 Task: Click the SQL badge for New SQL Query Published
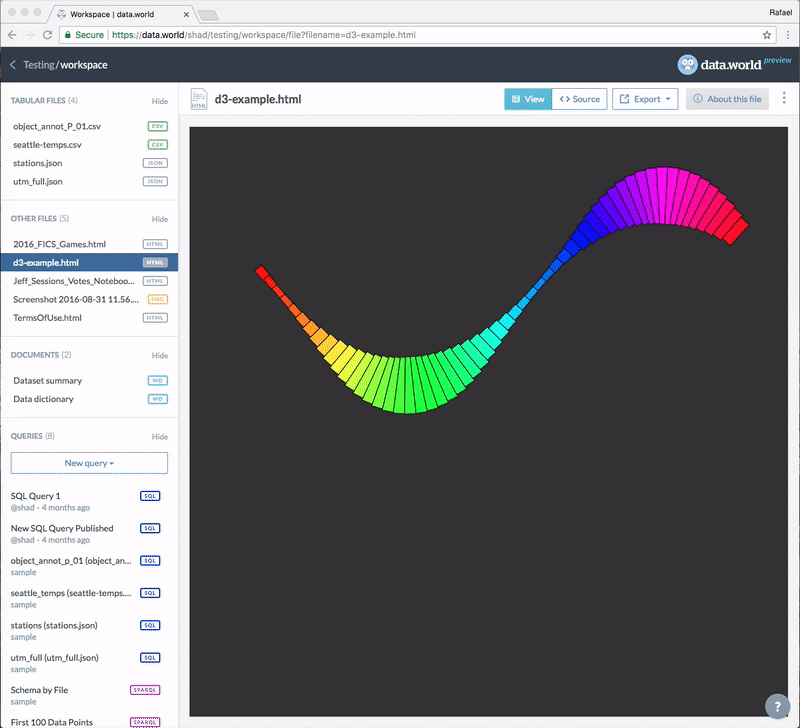click(x=150, y=529)
